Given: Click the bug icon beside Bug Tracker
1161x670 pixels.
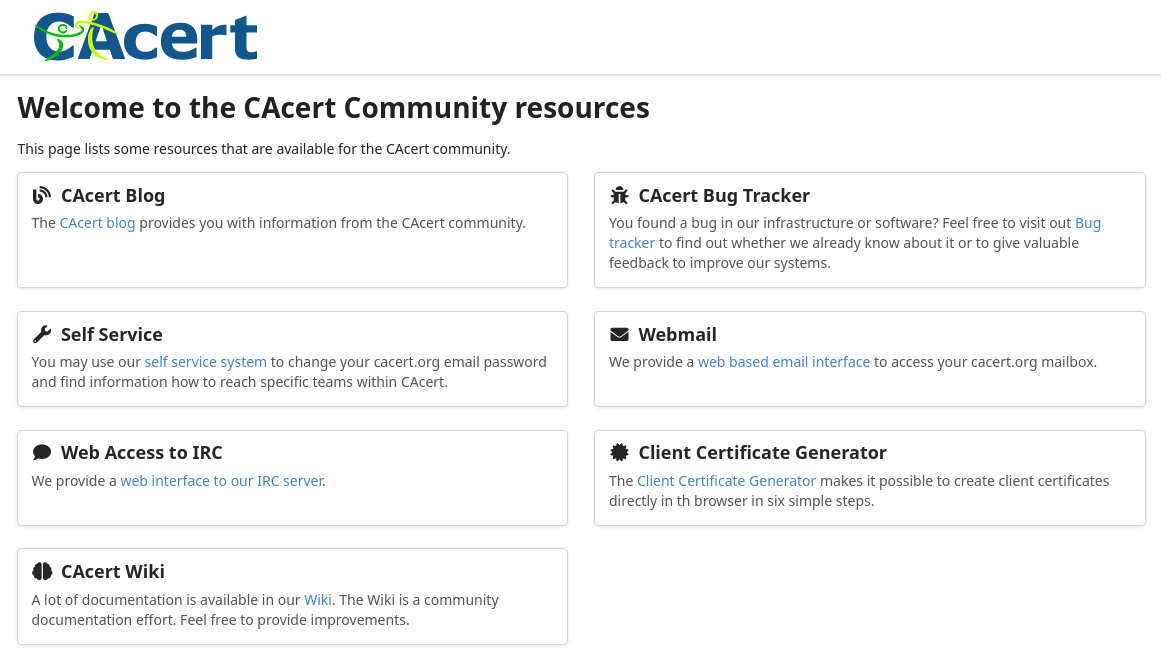Looking at the screenshot, I should click(x=619, y=196).
